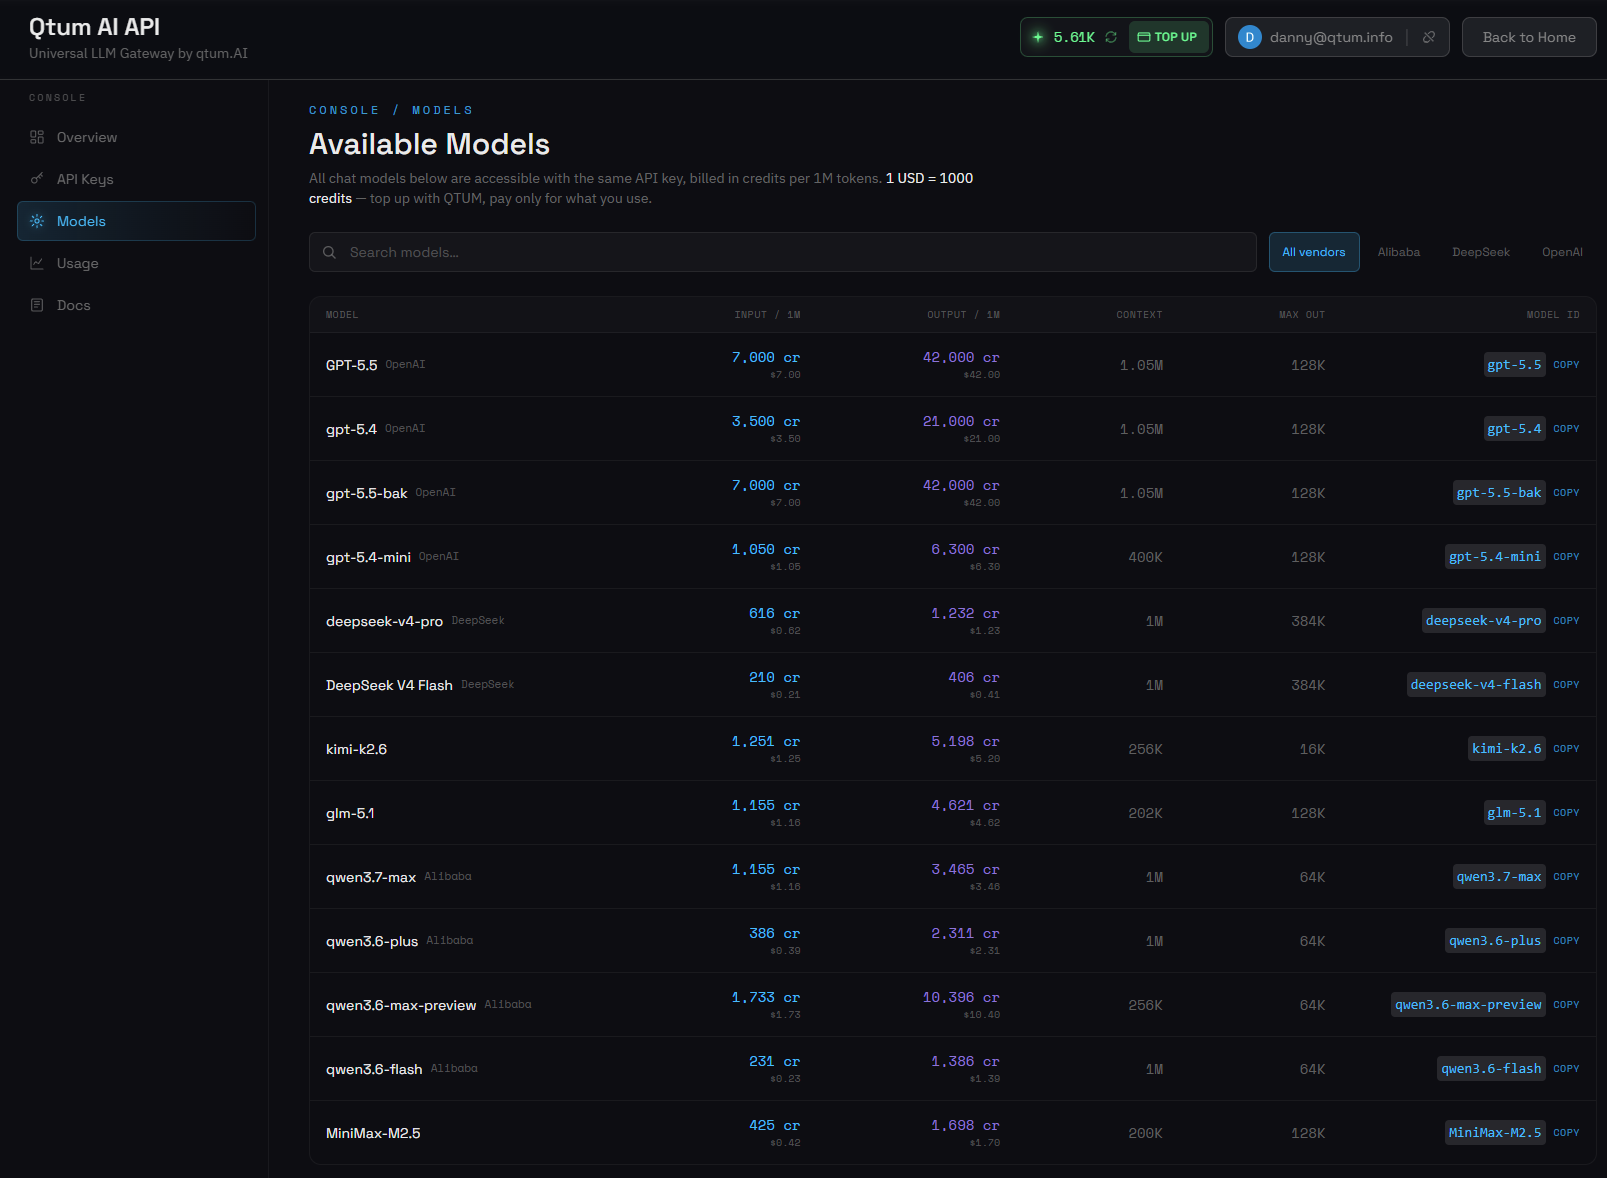Open Docs from the sidebar
1607x1178 pixels.
[x=136, y=305]
